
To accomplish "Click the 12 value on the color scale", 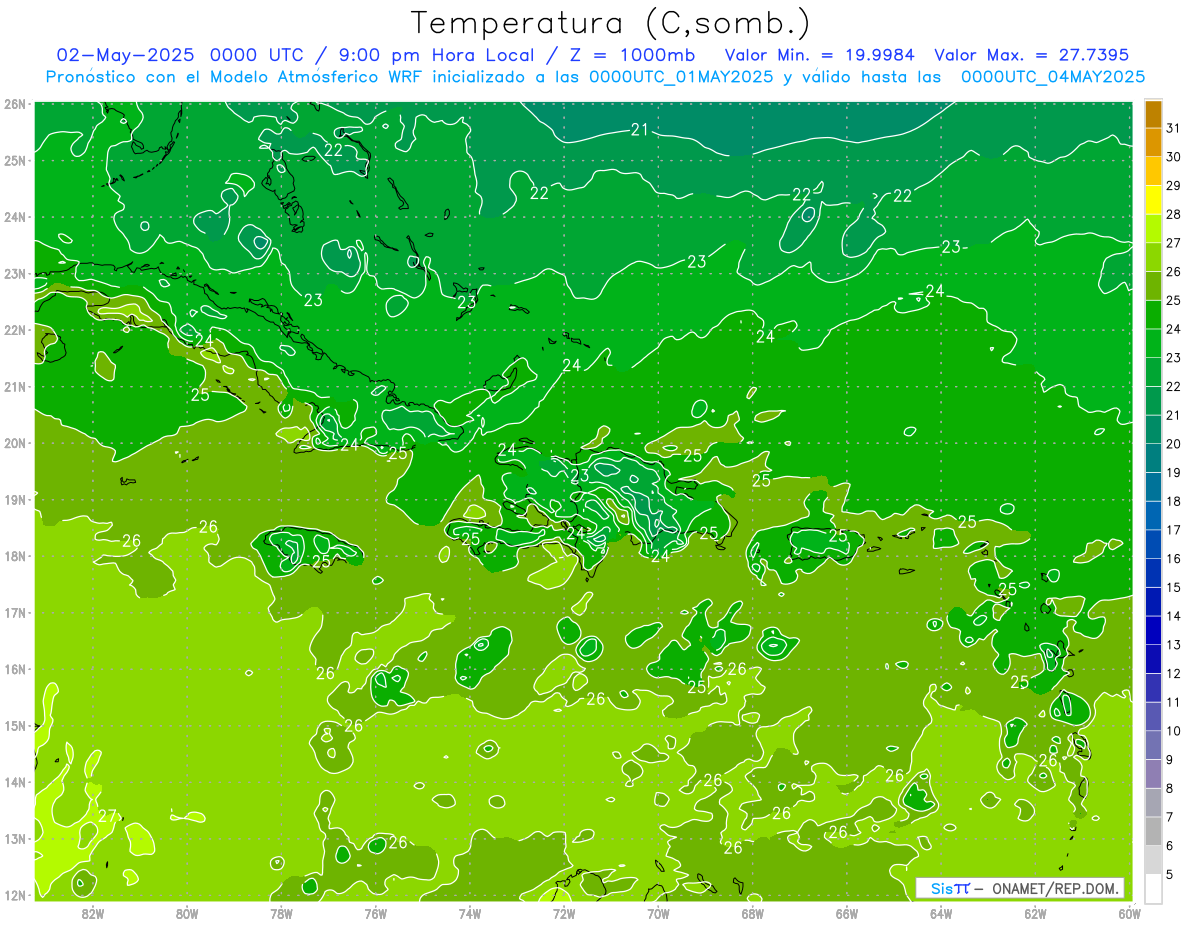I will (x=1173, y=674).
